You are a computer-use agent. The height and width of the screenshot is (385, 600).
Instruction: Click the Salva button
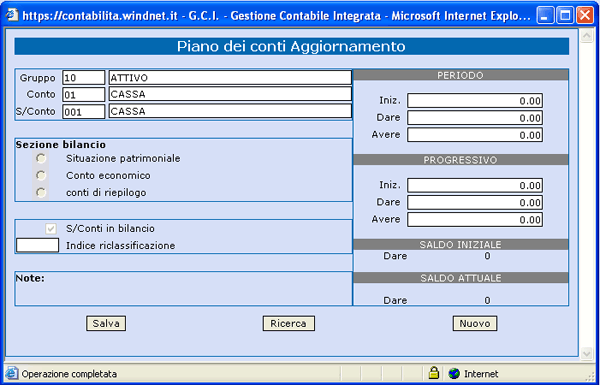(106, 323)
